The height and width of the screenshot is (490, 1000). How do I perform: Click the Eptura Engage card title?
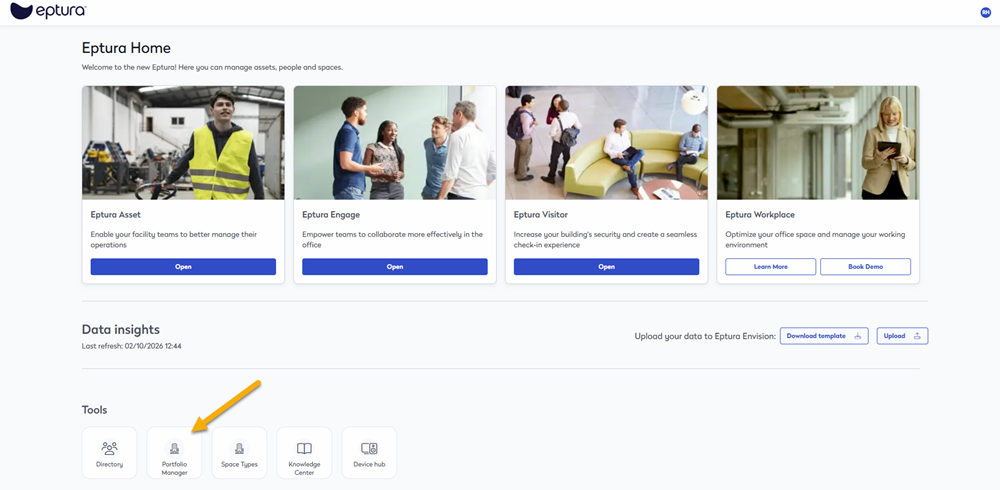331,214
